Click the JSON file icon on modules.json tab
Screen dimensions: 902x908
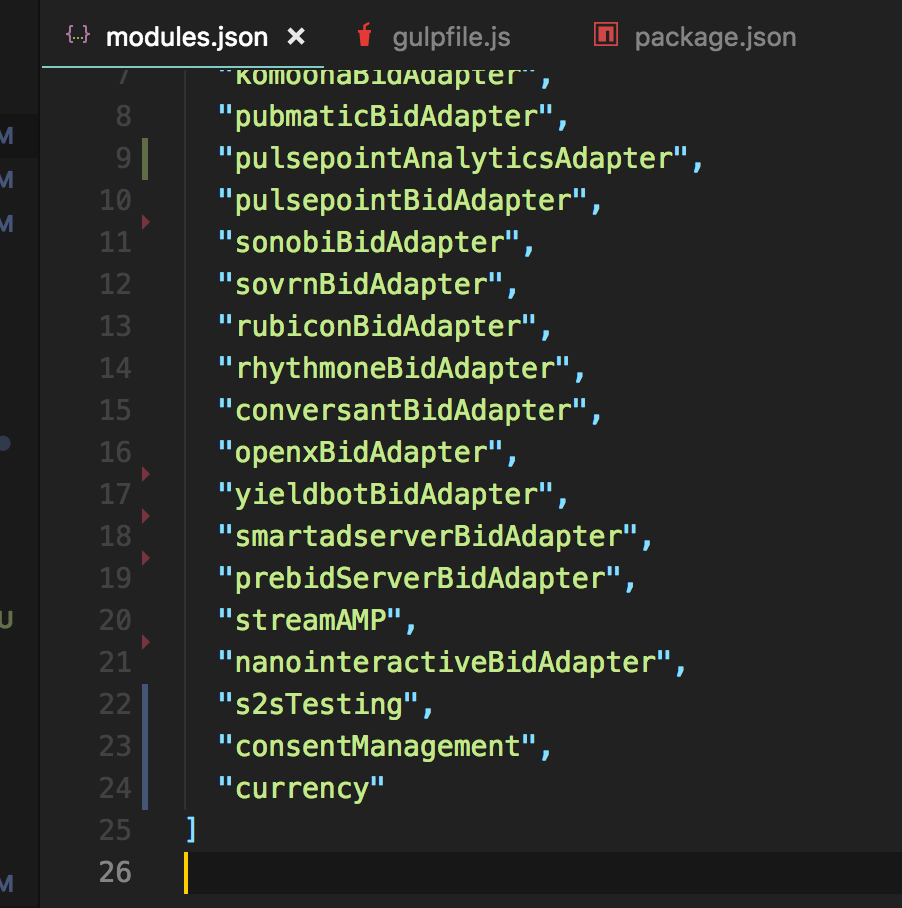[78, 36]
